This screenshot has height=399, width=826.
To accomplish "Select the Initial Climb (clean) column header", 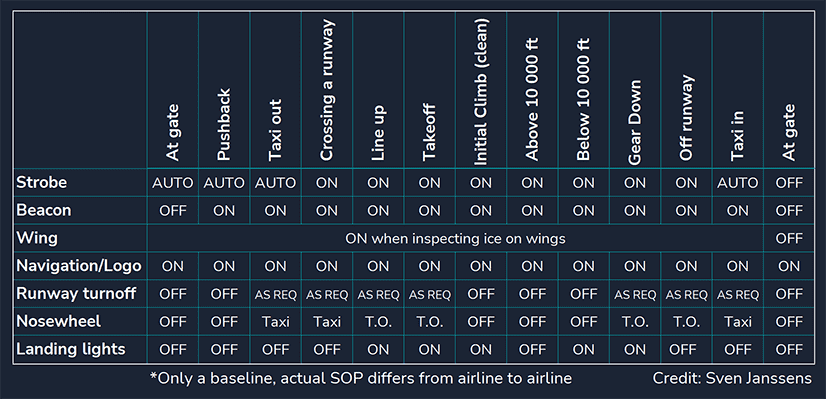I will [x=481, y=92].
